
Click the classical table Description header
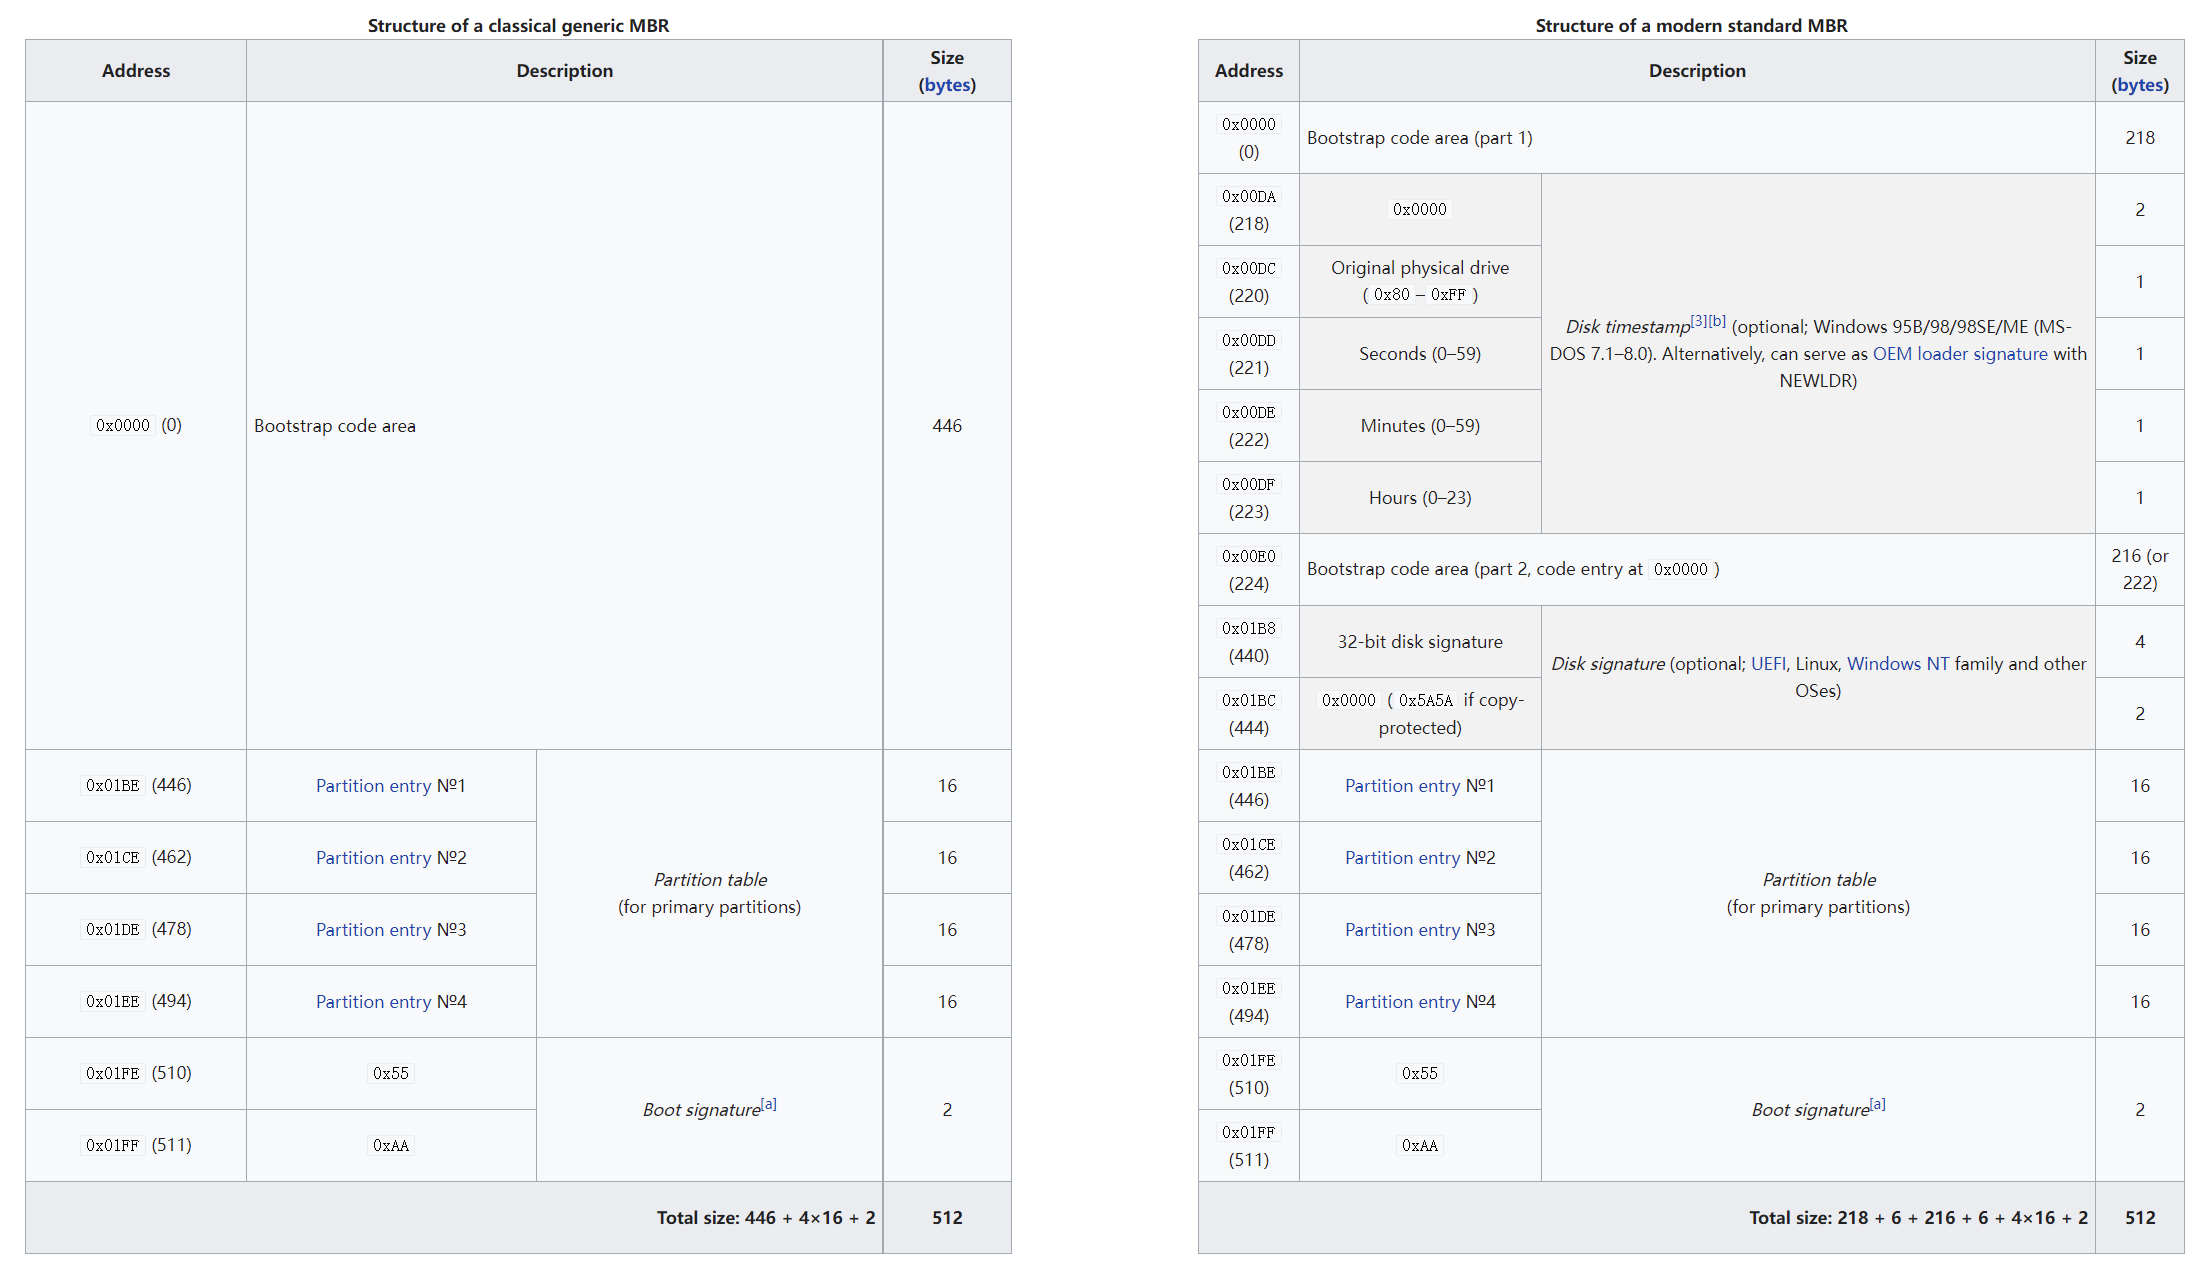coord(565,71)
